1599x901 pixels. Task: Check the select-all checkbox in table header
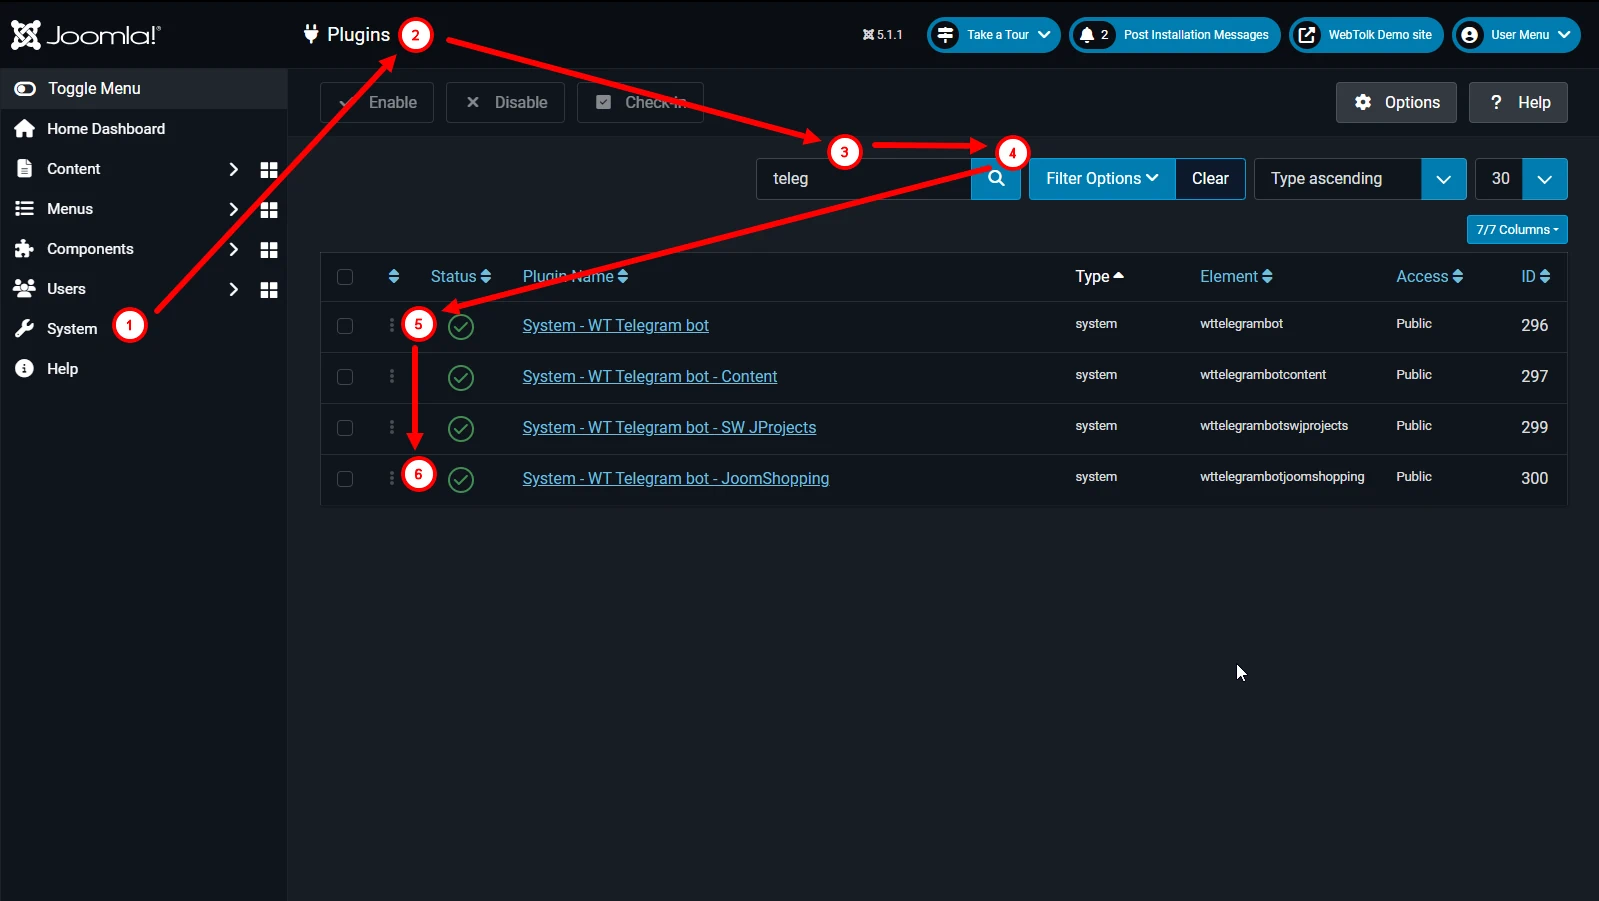pyautogui.click(x=345, y=277)
